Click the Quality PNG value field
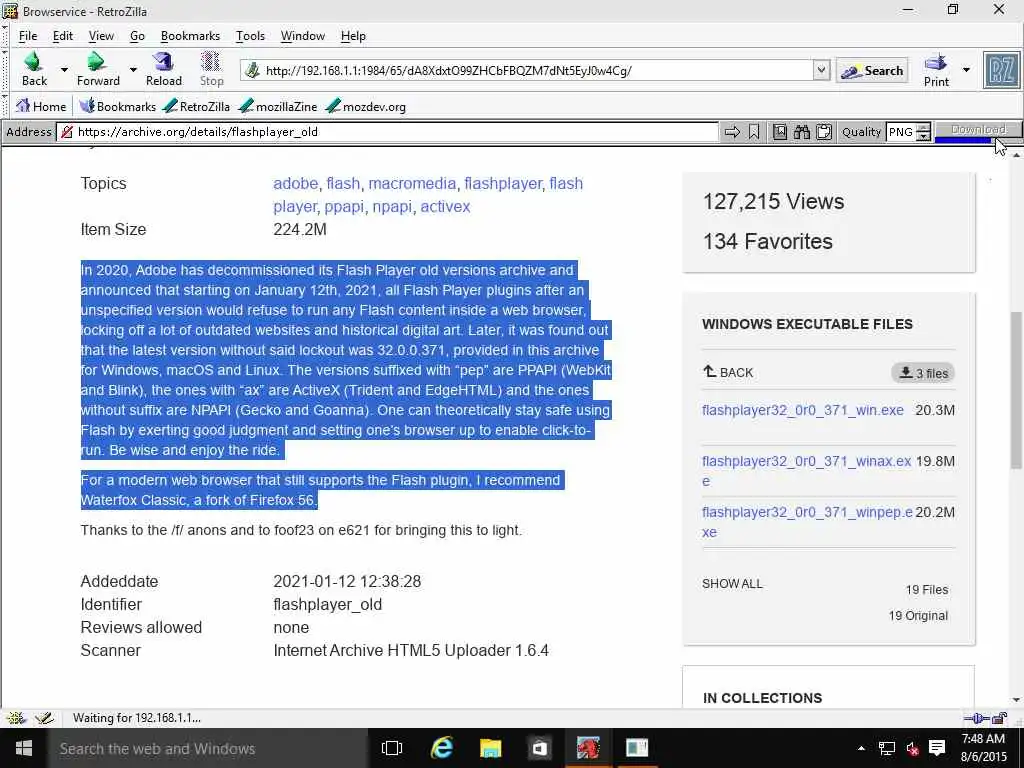Viewport: 1024px width, 768px height. click(x=901, y=132)
